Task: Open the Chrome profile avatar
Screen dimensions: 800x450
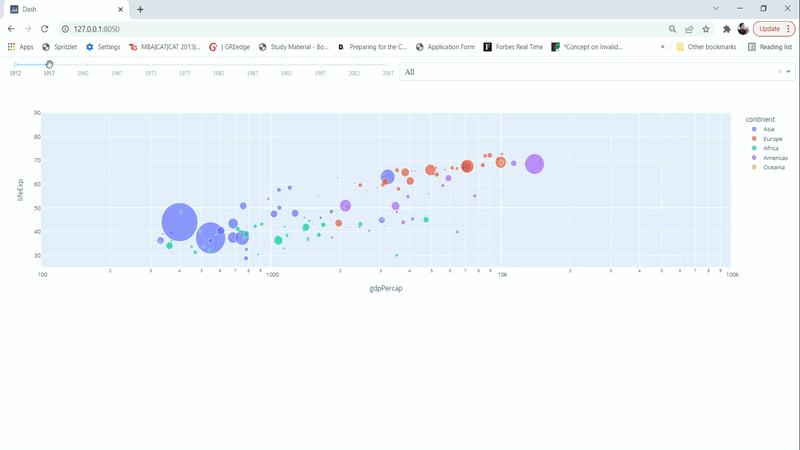Action: click(743, 29)
